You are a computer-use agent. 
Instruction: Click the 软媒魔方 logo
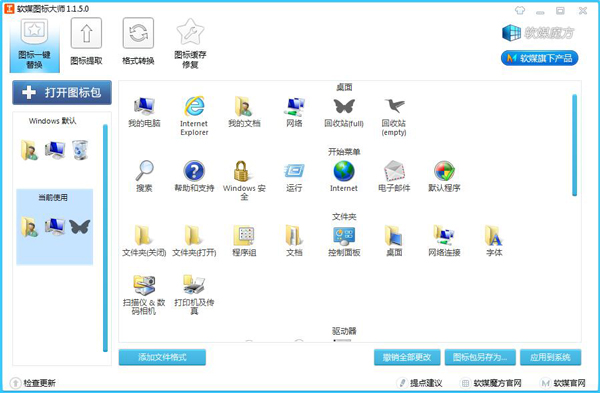(x=538, y=33)
